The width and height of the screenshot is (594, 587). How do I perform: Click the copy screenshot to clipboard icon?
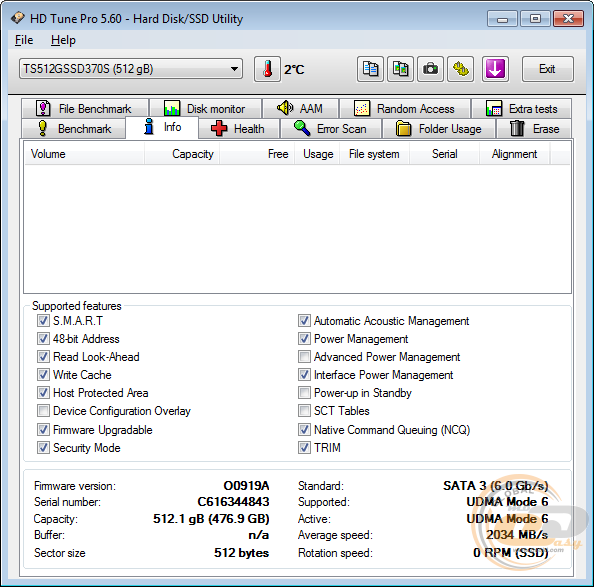(400, 69)
